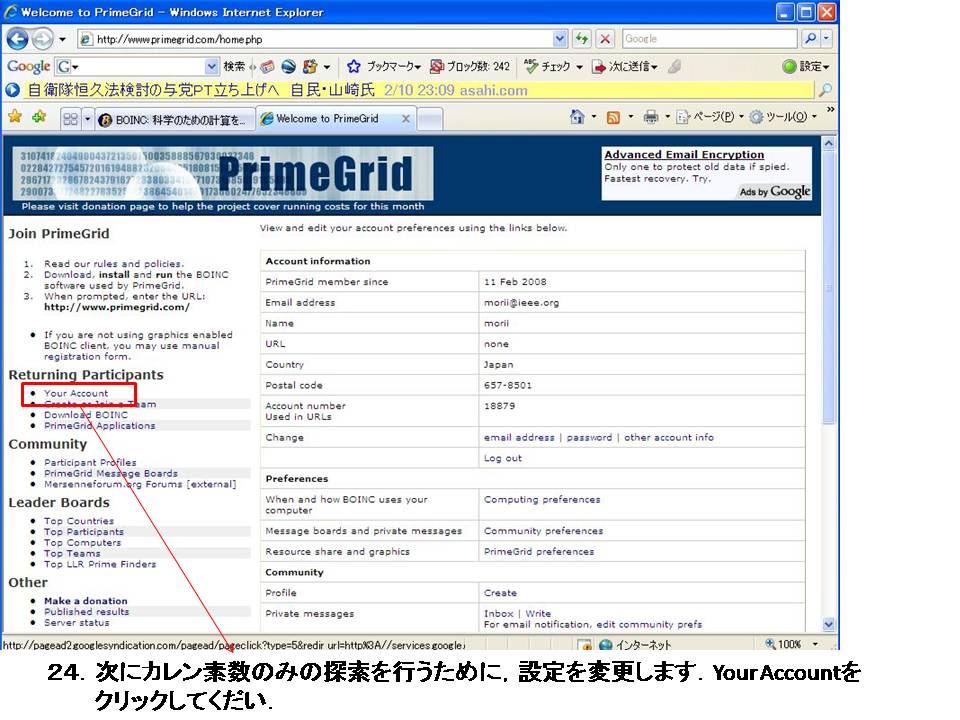This screenshot has width=960, height=720.
Task: Stop loading with the red X button
Action: point(605,39)
